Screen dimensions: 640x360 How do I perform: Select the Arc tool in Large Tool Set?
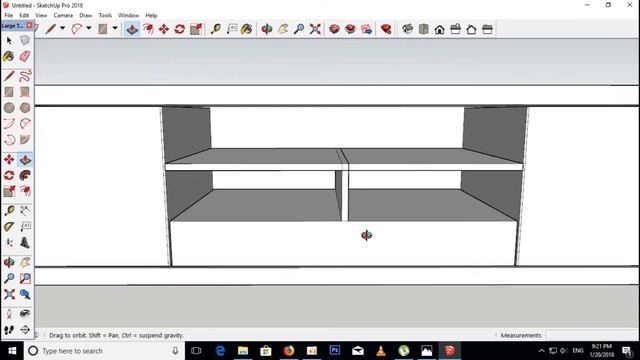(x=9, y=124)
